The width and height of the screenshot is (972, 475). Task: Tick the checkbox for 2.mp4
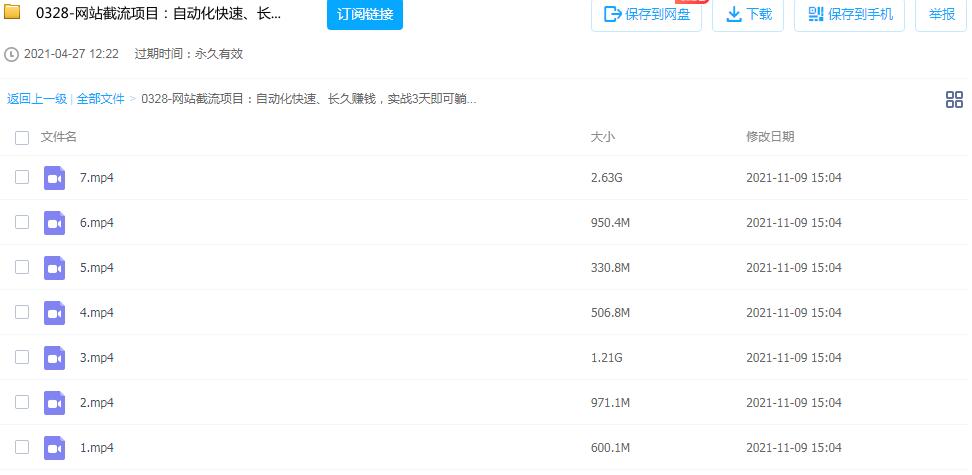22,402
